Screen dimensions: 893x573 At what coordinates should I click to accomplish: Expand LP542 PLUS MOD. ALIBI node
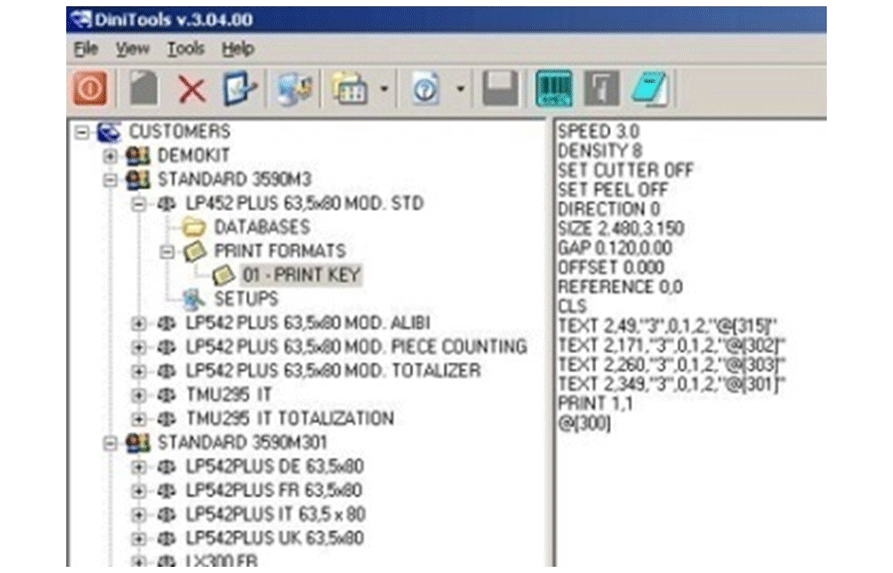pos(139,323)
